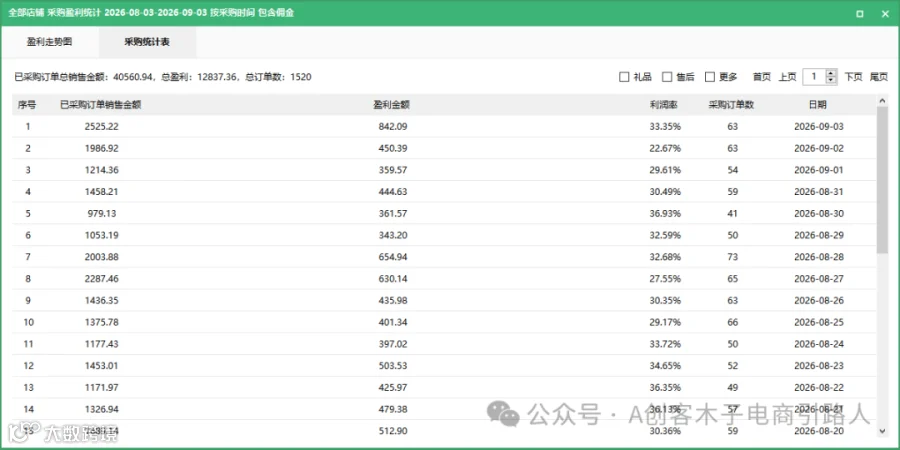The width and height of the screenshot is (900, 450).
Task: Click the scrollbar down arrow
Action: [883, 431]
